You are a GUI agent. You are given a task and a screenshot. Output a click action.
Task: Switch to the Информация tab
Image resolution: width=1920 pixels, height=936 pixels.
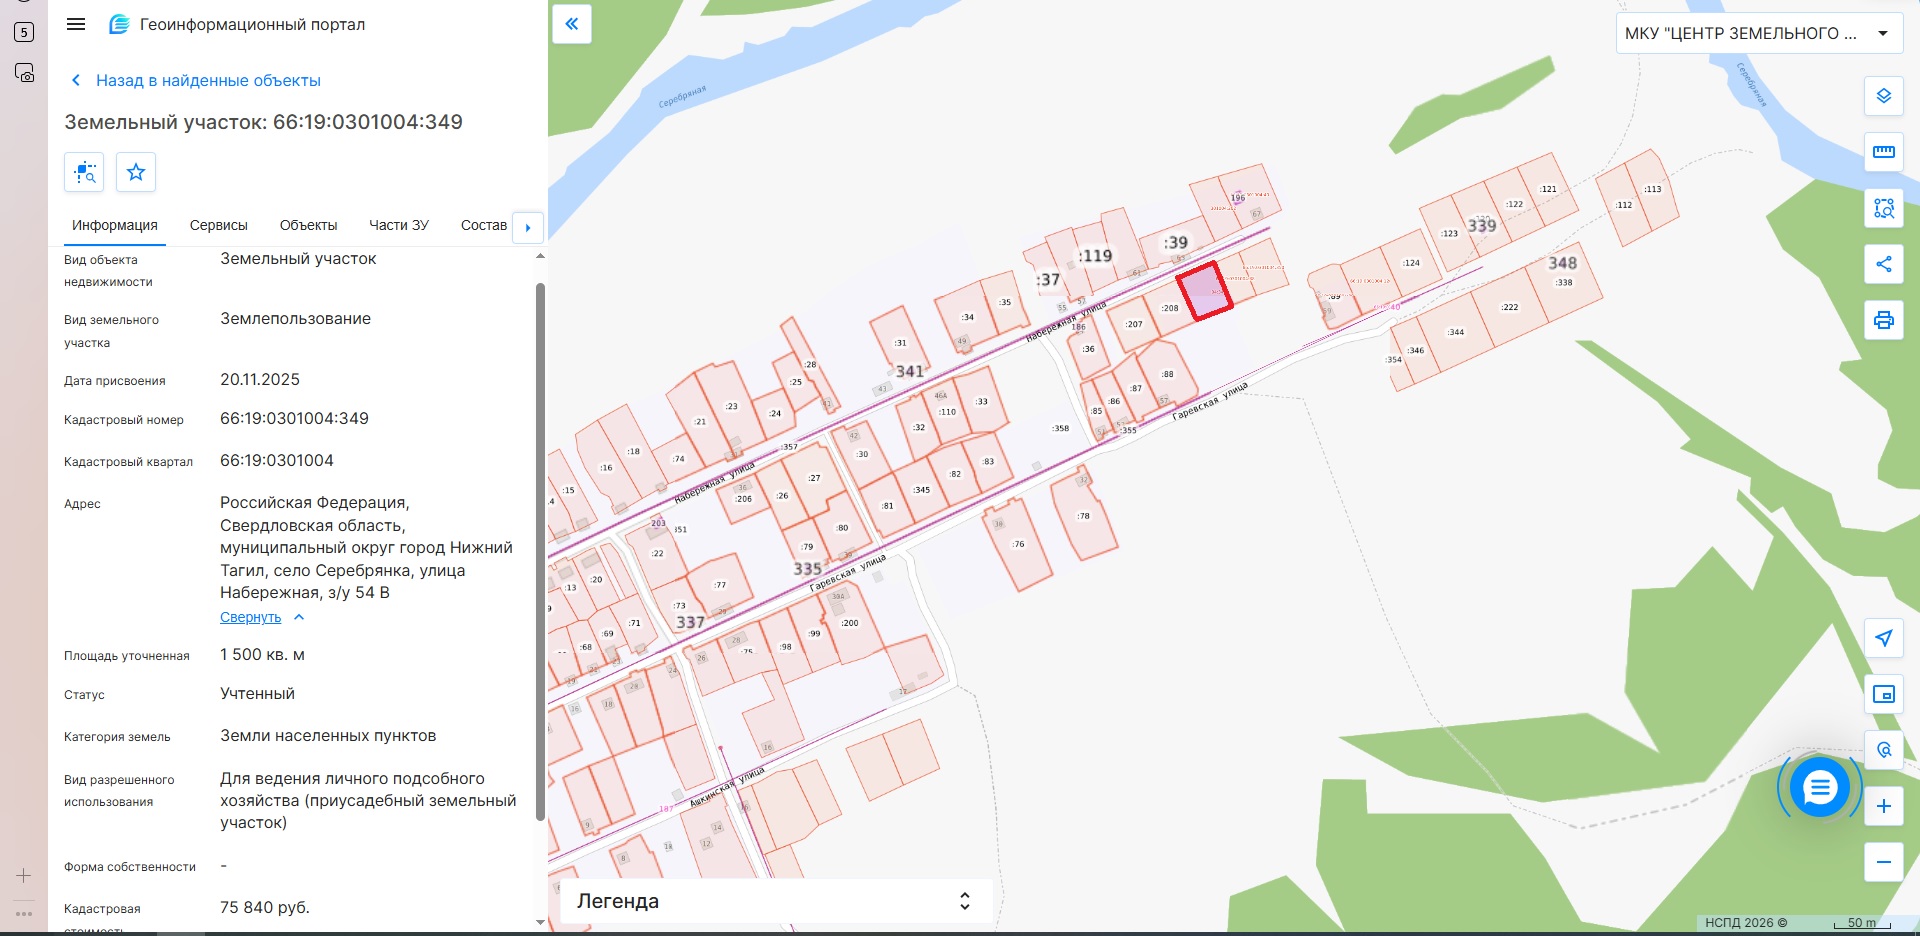click(115, 225)
